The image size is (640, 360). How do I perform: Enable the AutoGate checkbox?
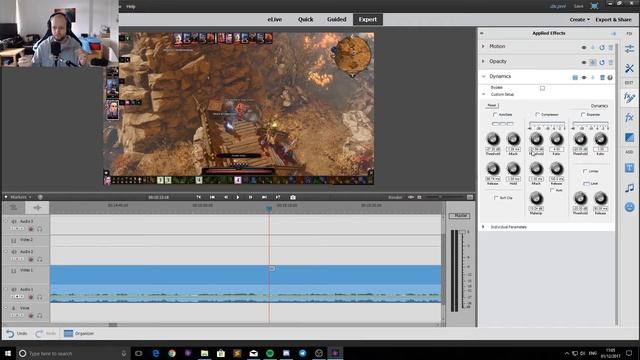(495, 115)
